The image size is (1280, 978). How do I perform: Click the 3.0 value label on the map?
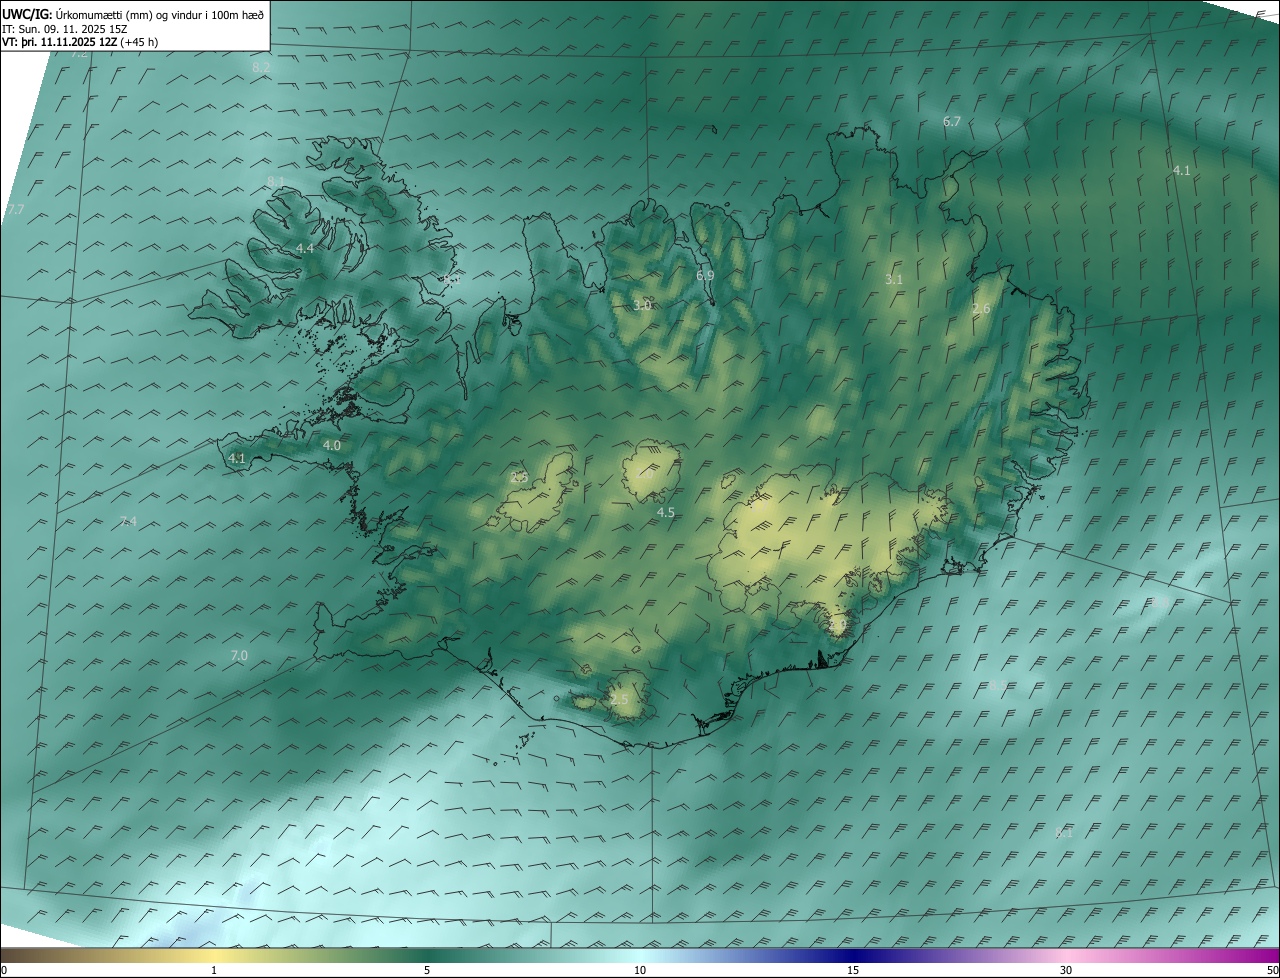(643, 305)
